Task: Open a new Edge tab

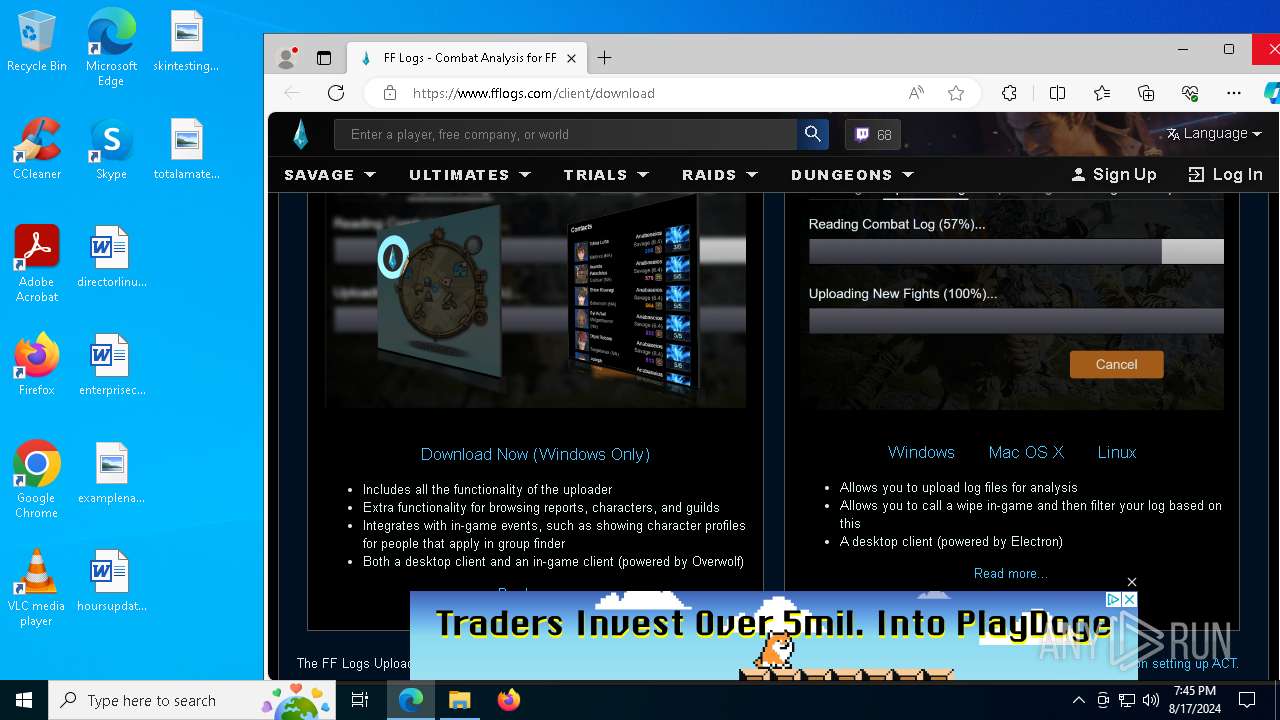Action: tap(604, 58)
